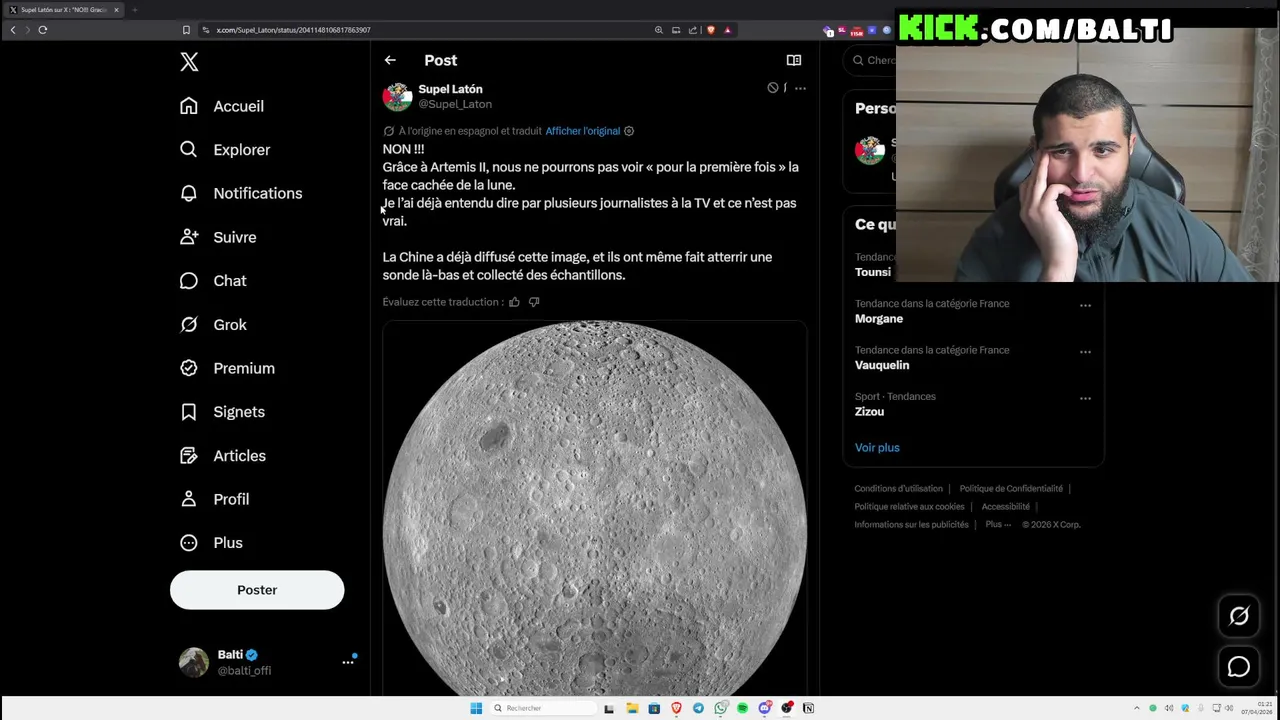Open the Premium page
The width and height of the screenshot is (1280, 720).
tap(227, 368)
